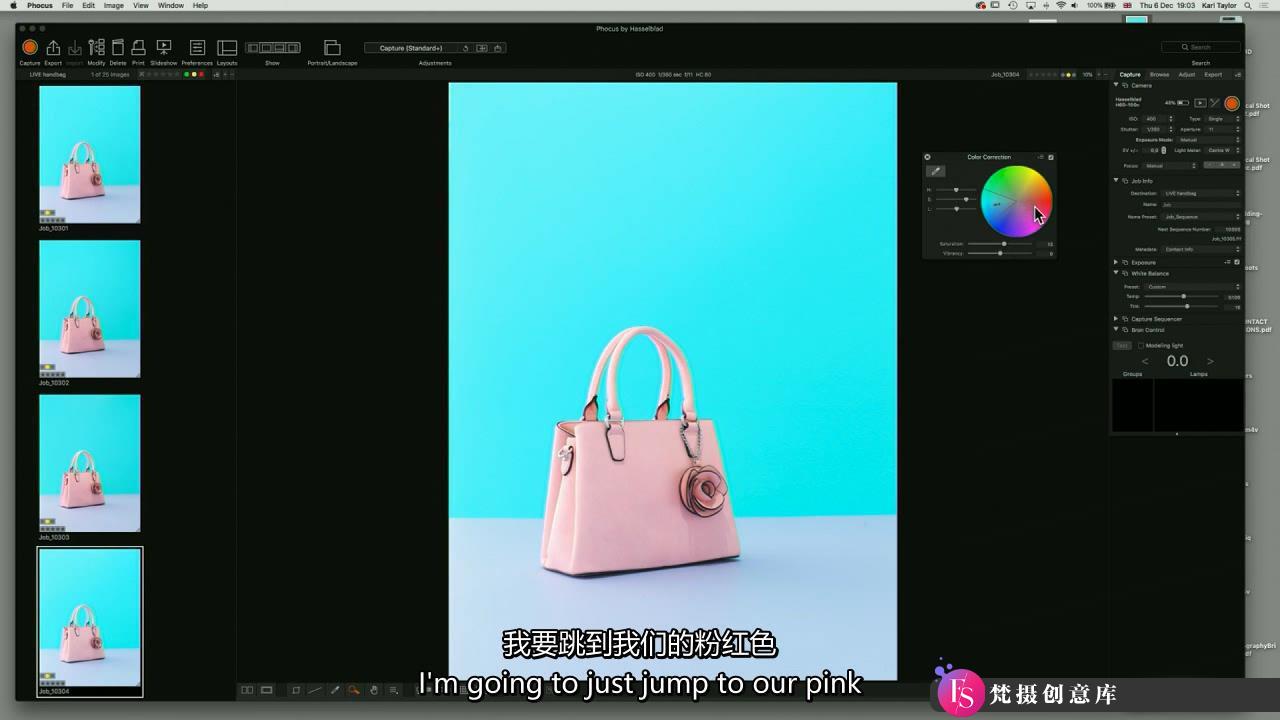Open the View menu
This screenshot has width=1280, height=720.
coord(141,5)
